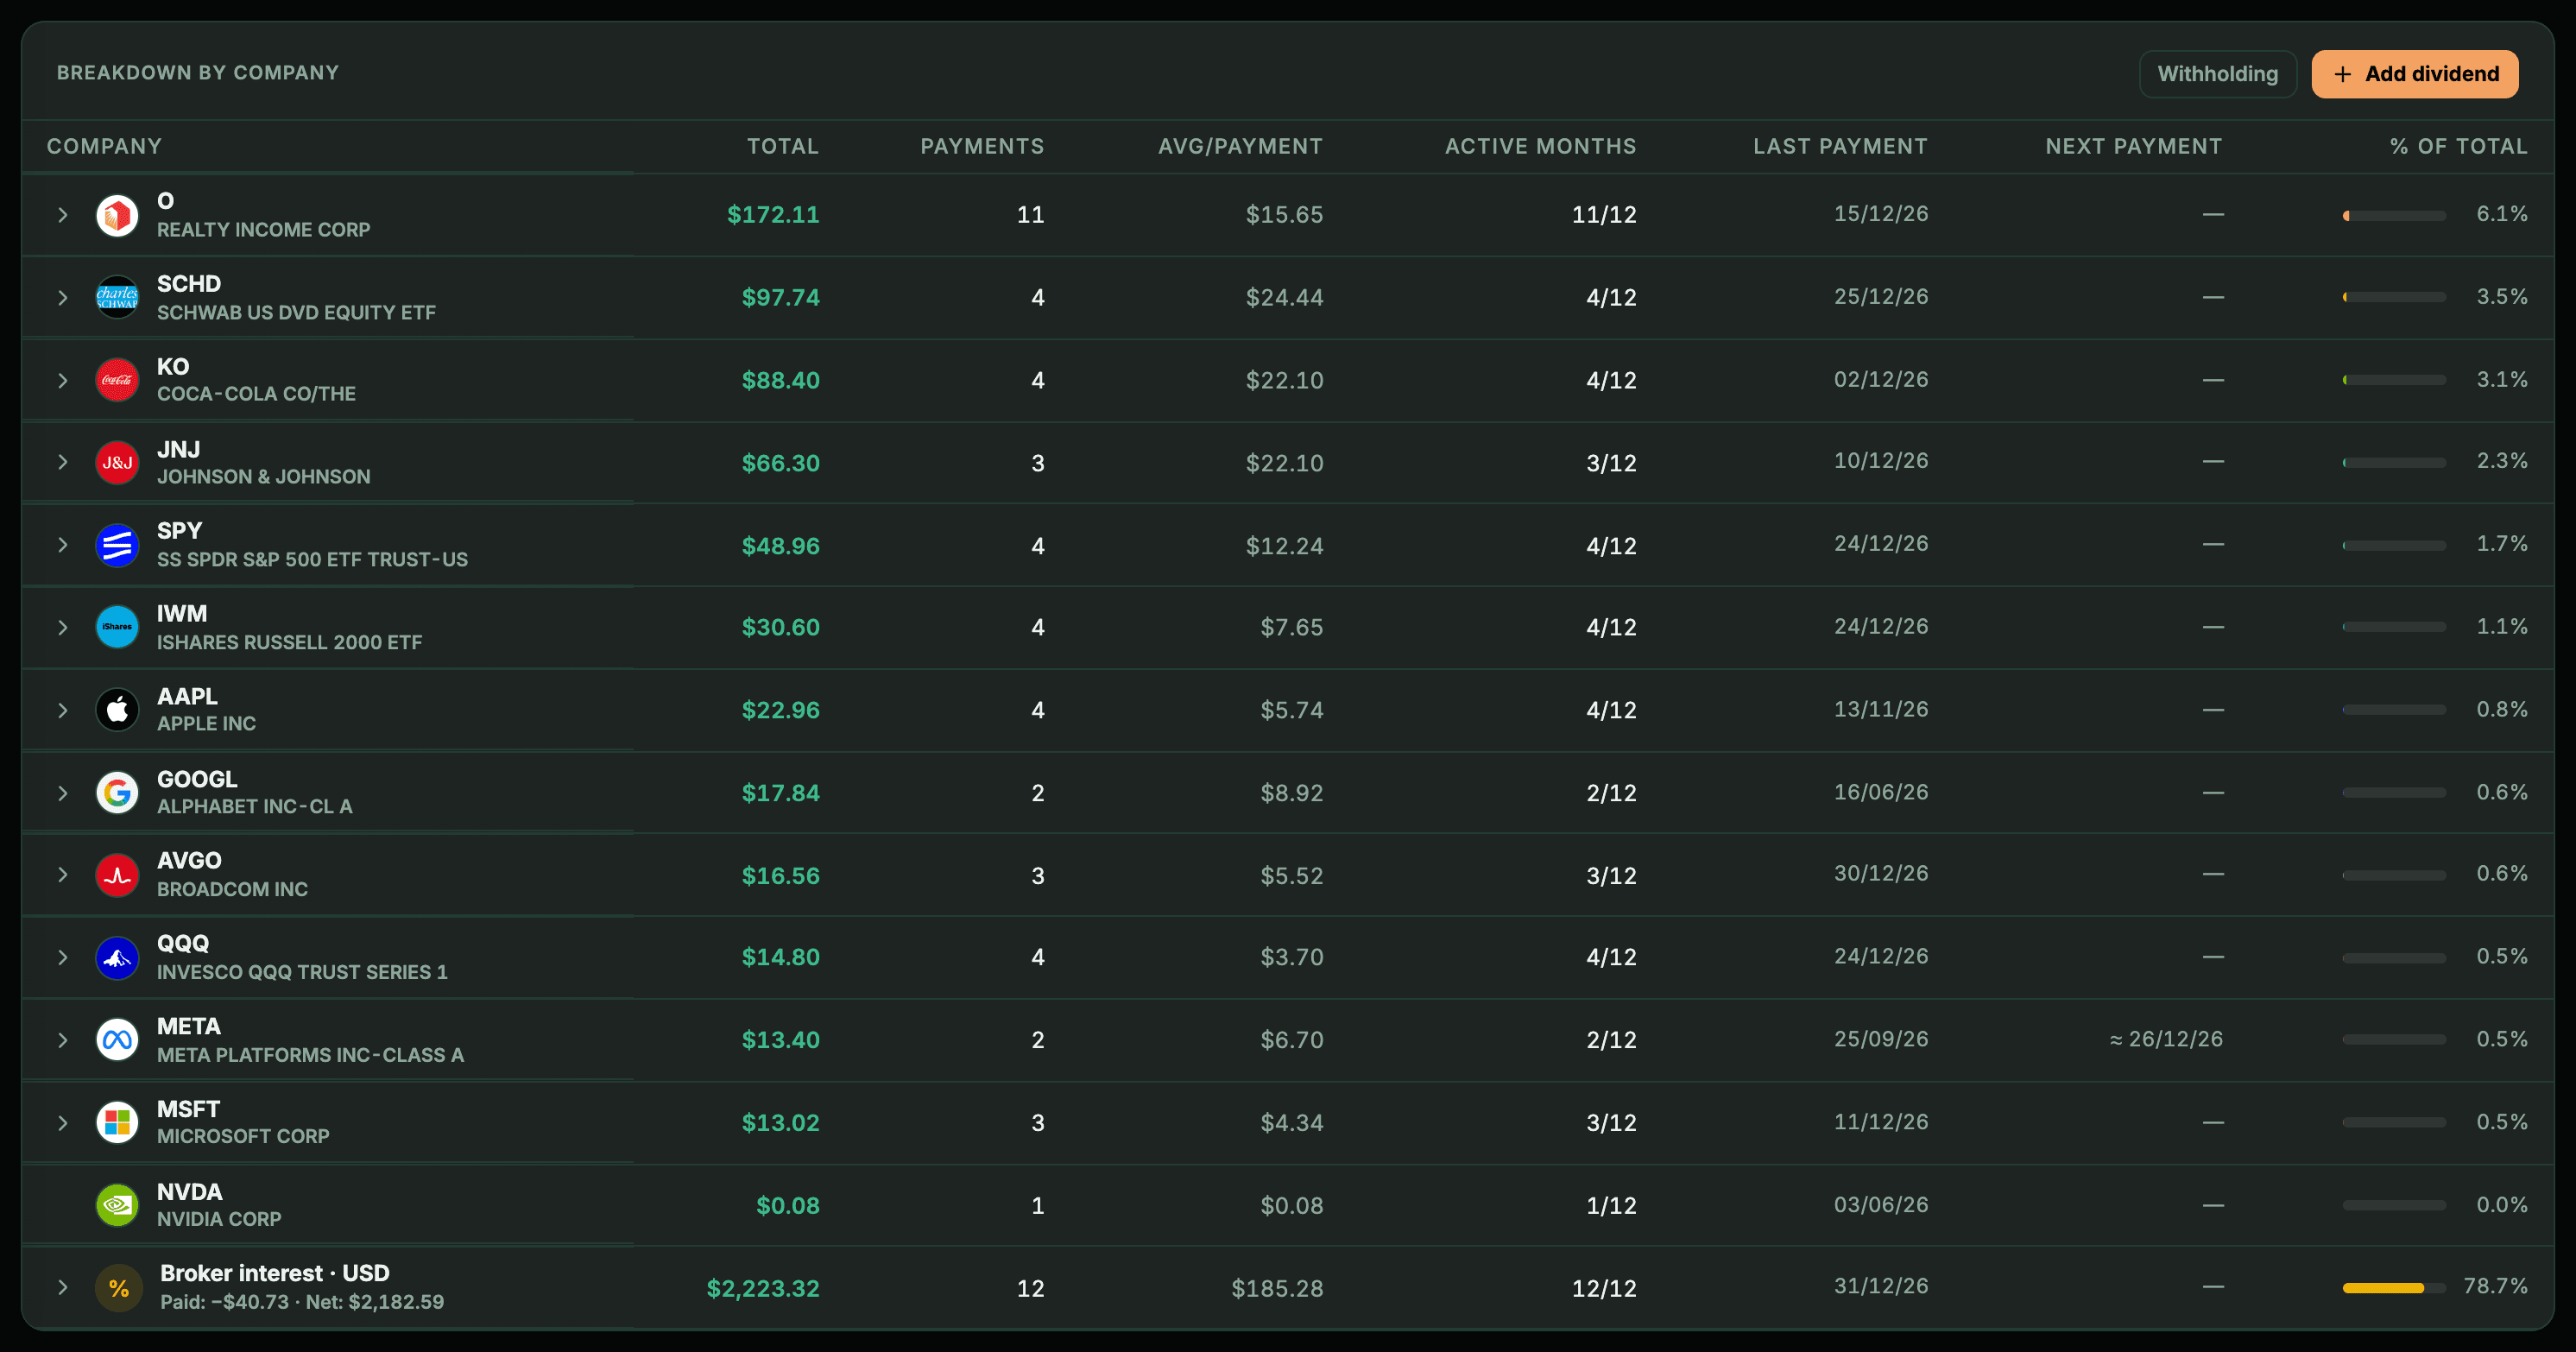Click 'SS SPDR S&P 500 ETF TRUST-US' text
This screenshot has height=1352, width=2576.
point(312,560)
